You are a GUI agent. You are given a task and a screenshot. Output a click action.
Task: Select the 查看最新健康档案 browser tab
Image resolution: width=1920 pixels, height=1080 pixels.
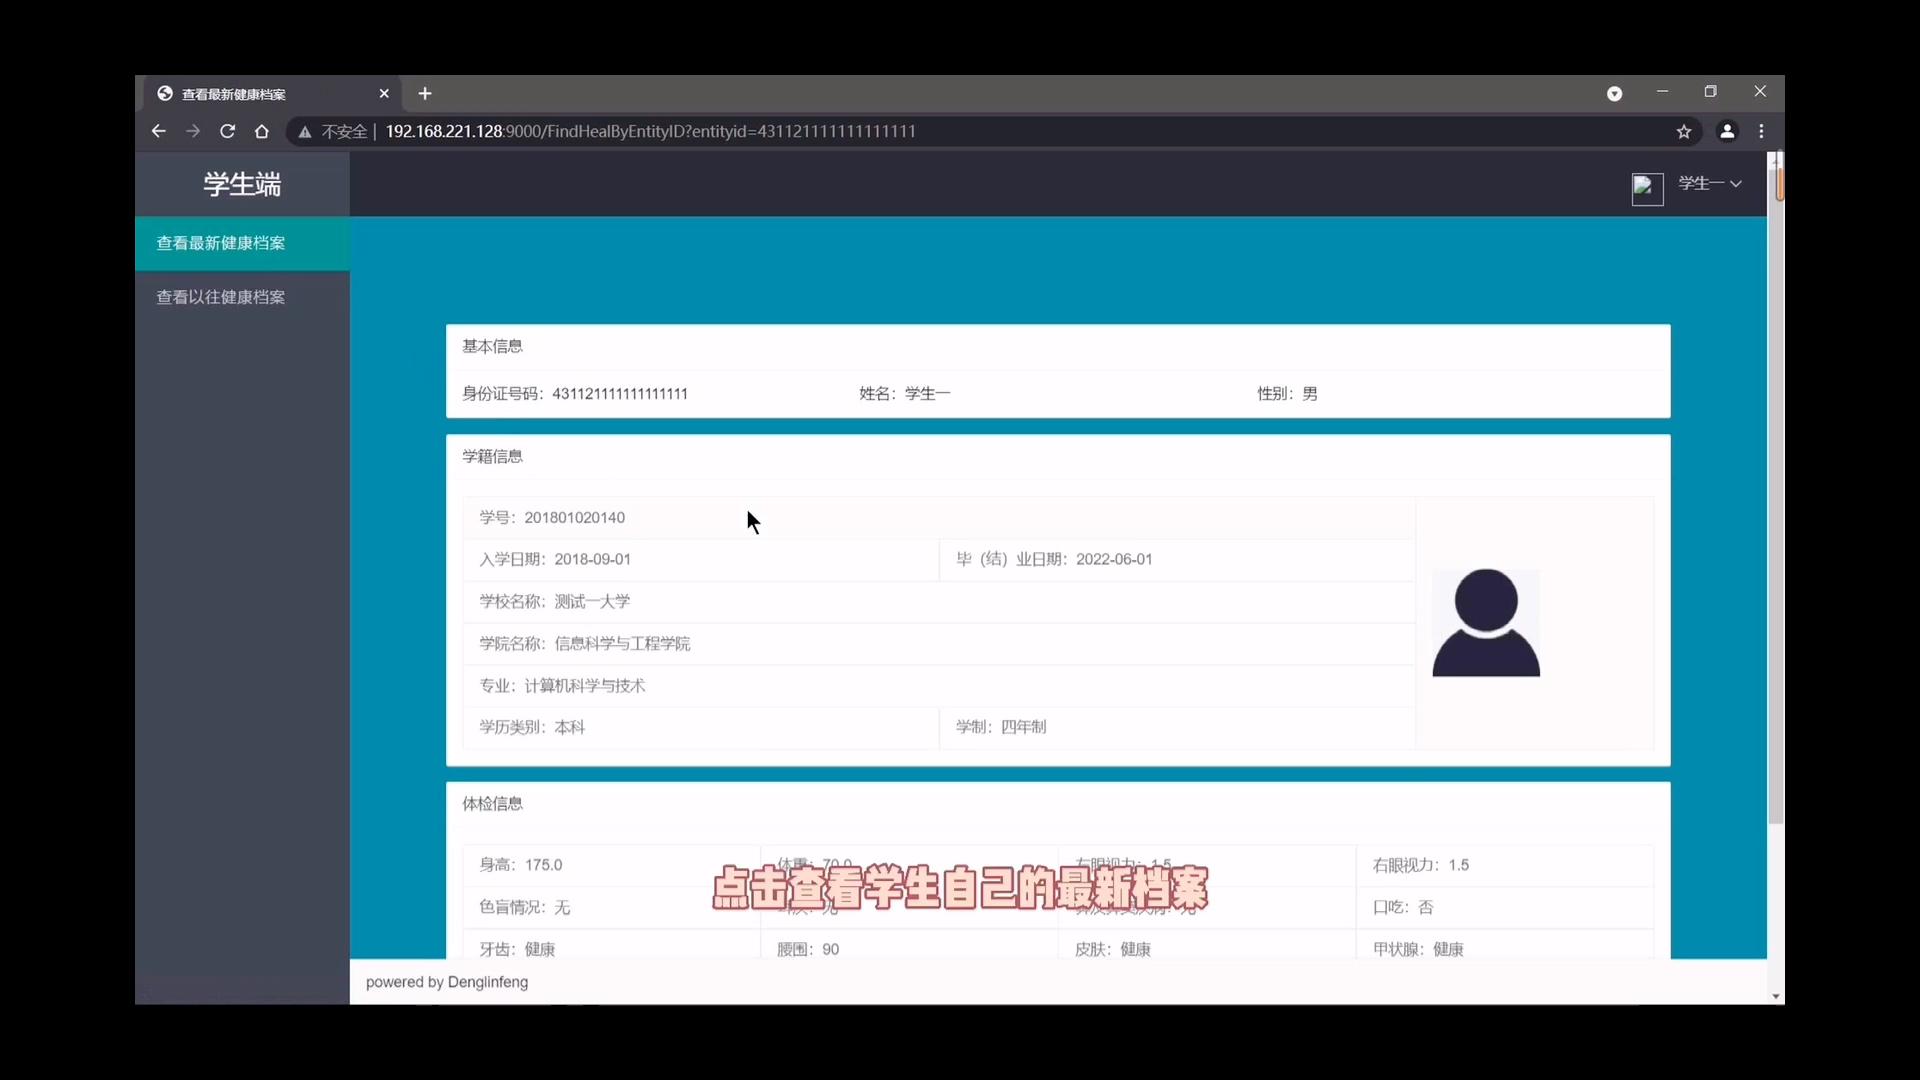[270, 93]
